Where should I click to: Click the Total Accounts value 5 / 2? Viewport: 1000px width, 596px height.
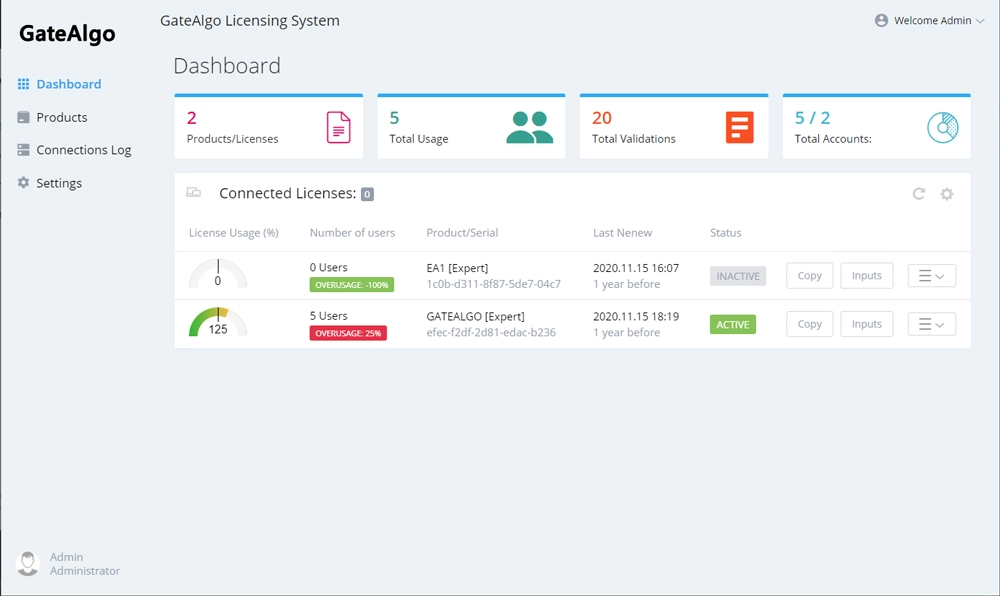(812, 118)
